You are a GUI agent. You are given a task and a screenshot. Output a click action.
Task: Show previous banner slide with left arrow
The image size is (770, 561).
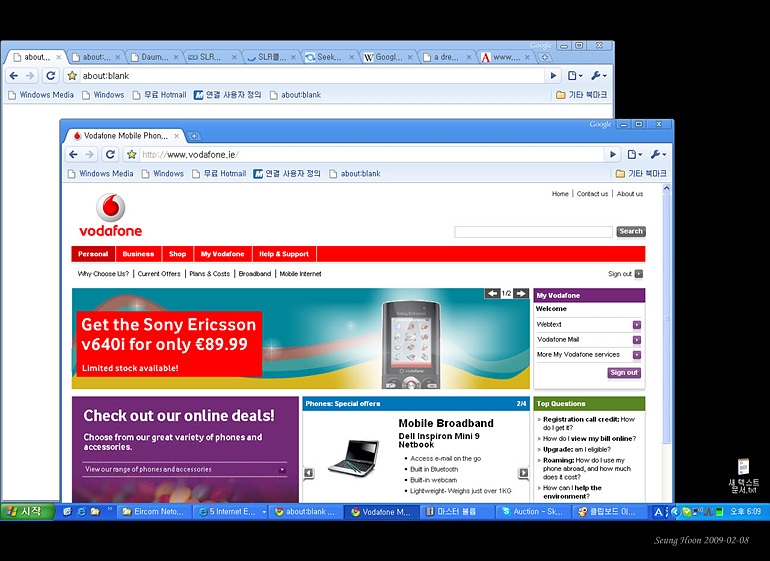pyautogui.click(x=492, y=293)
